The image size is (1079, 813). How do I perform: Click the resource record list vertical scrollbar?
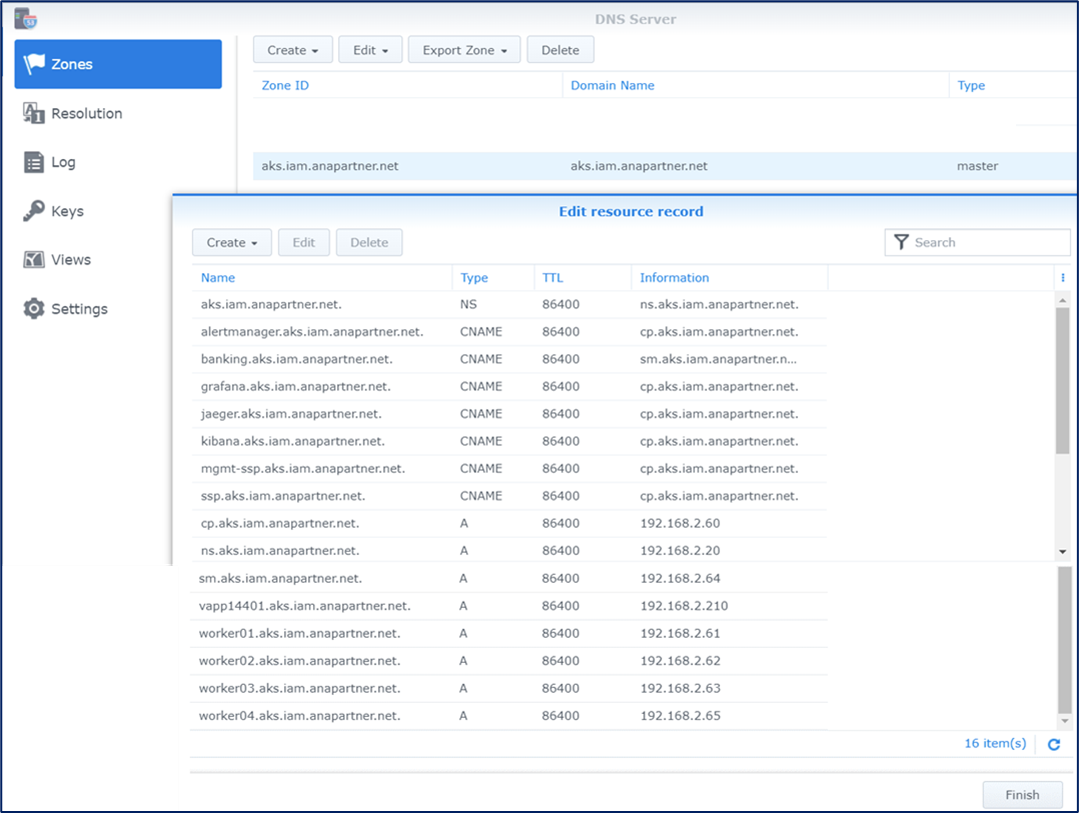click(x=1063, y=380)
